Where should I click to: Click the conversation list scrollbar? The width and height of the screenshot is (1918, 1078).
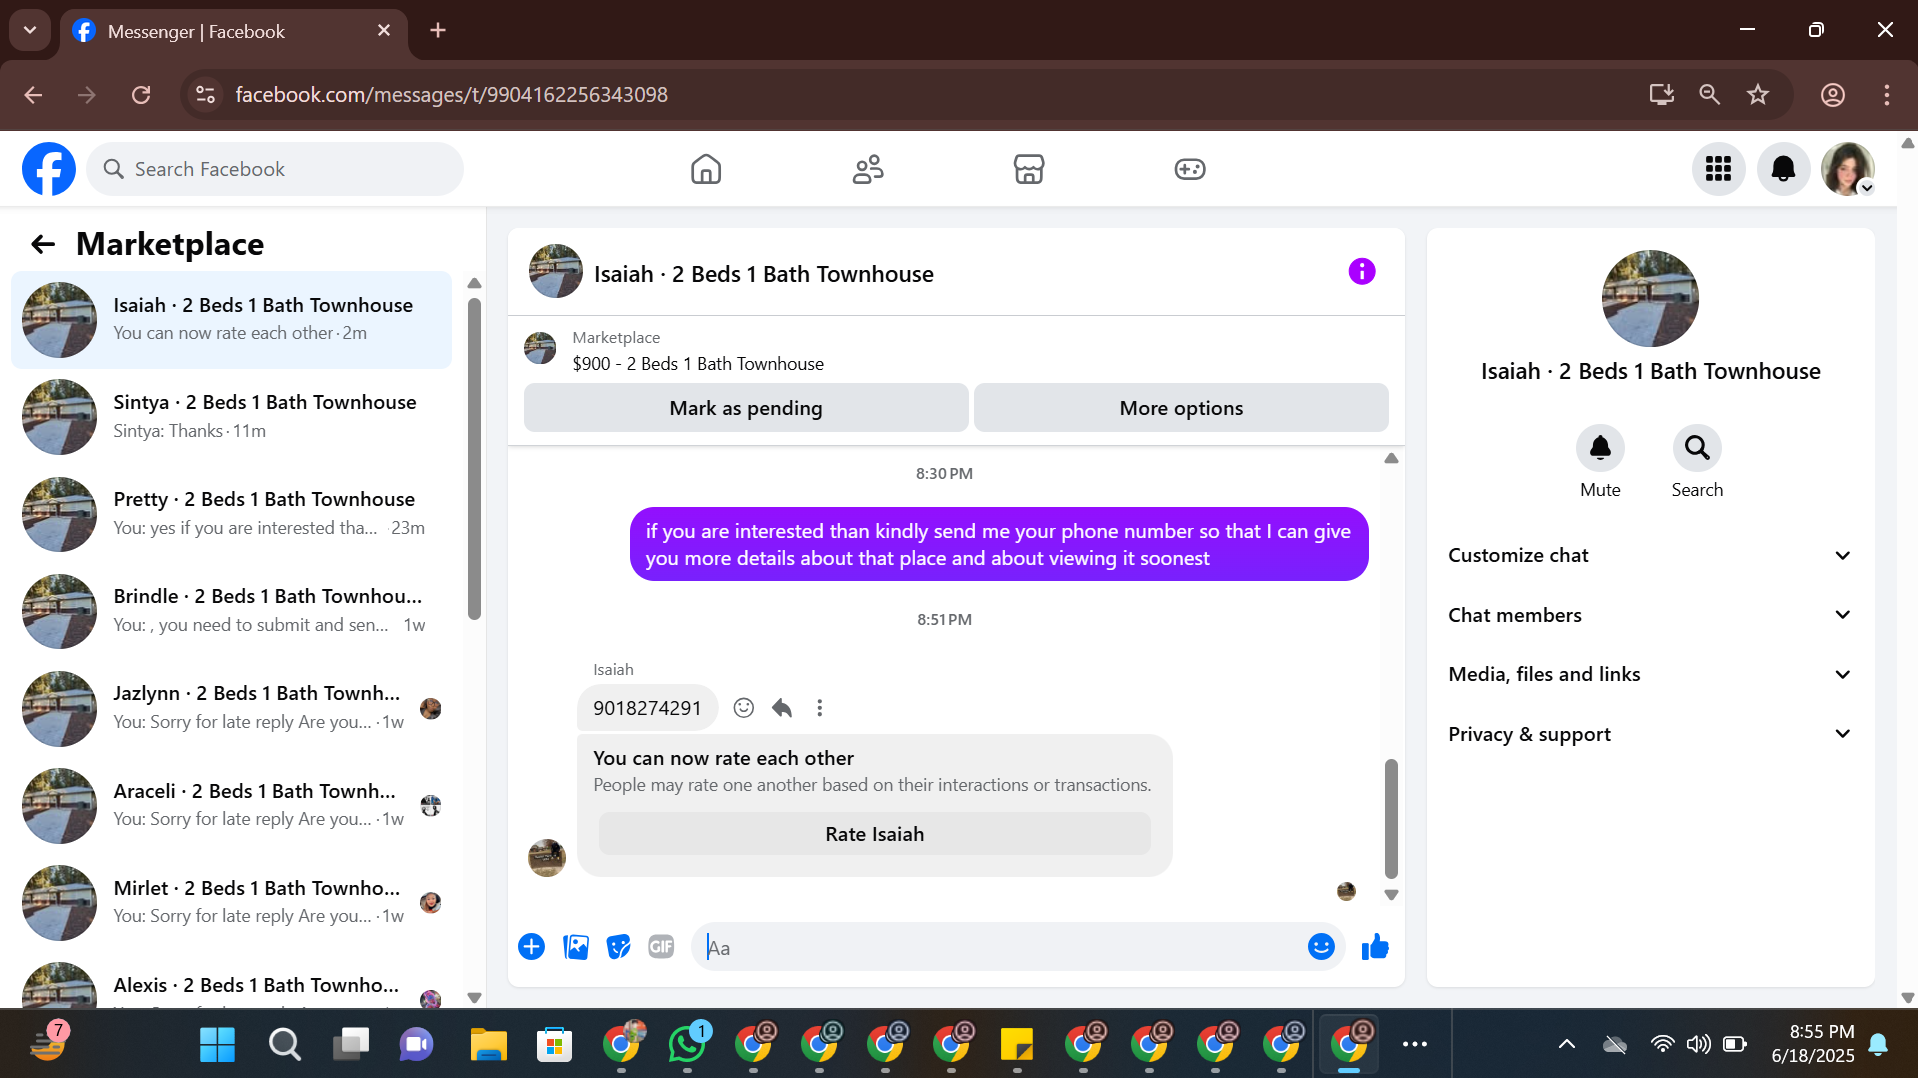474,460
